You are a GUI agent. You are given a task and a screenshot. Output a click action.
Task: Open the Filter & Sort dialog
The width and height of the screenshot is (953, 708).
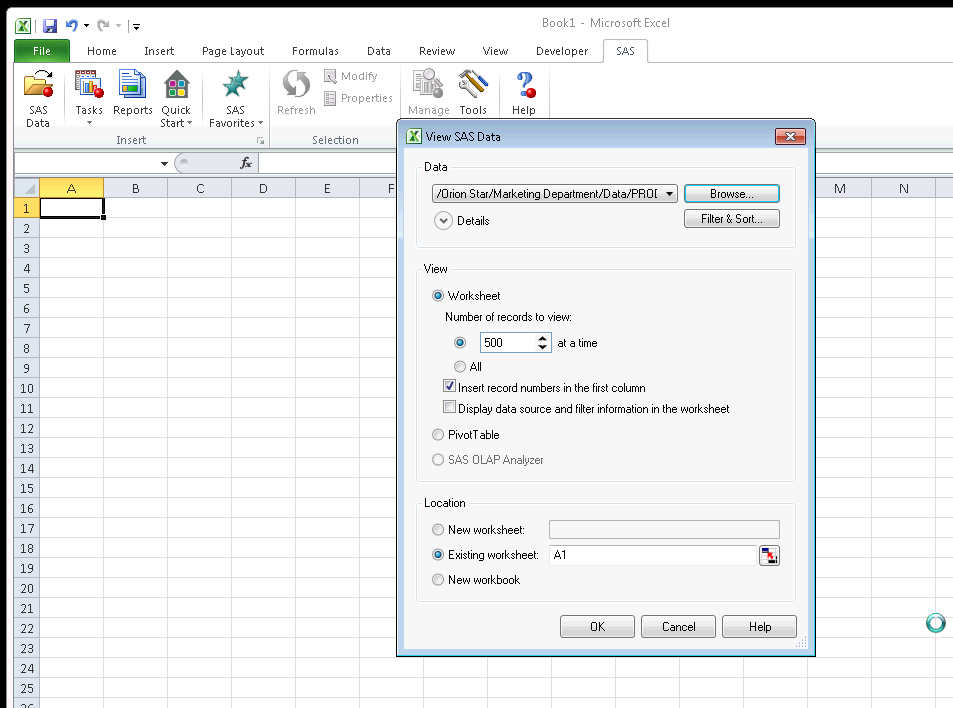click(x=731, y=218)
